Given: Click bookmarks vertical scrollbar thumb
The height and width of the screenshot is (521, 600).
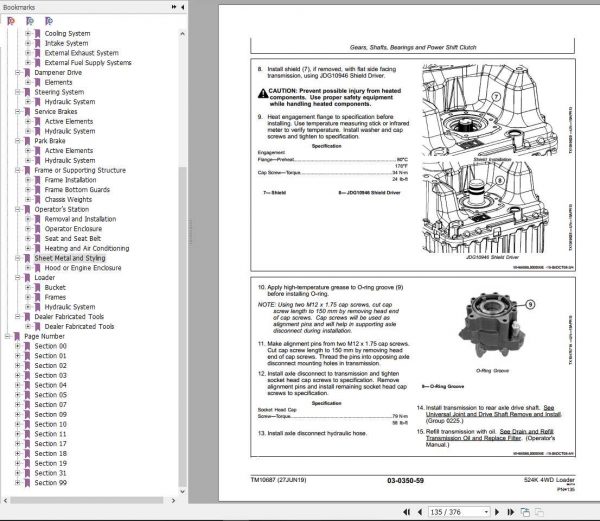Looking at the screenshot, I should point(183,326).
